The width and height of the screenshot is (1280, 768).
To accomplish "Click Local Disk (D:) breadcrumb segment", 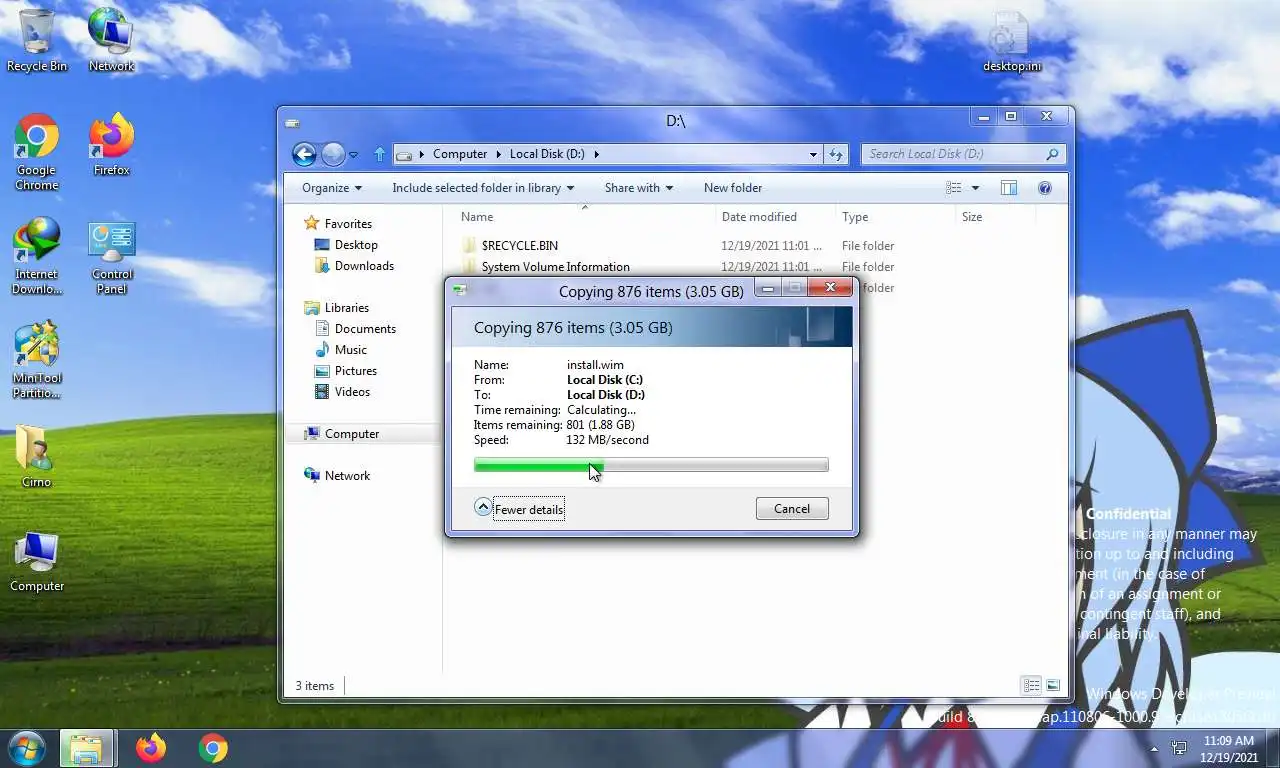I will click(x=547, y=154).
